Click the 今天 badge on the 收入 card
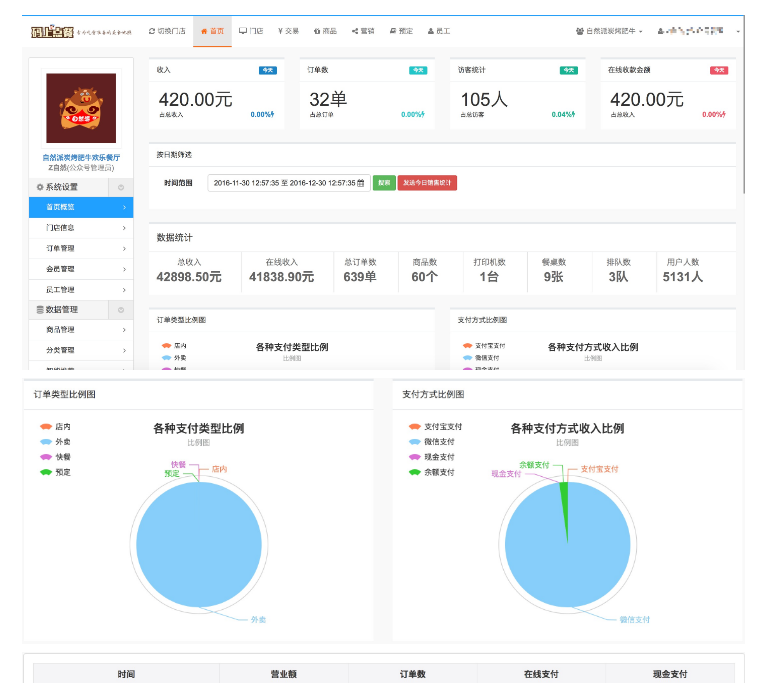The height and width of the screenshot is (683, 765). click(268, 70)
